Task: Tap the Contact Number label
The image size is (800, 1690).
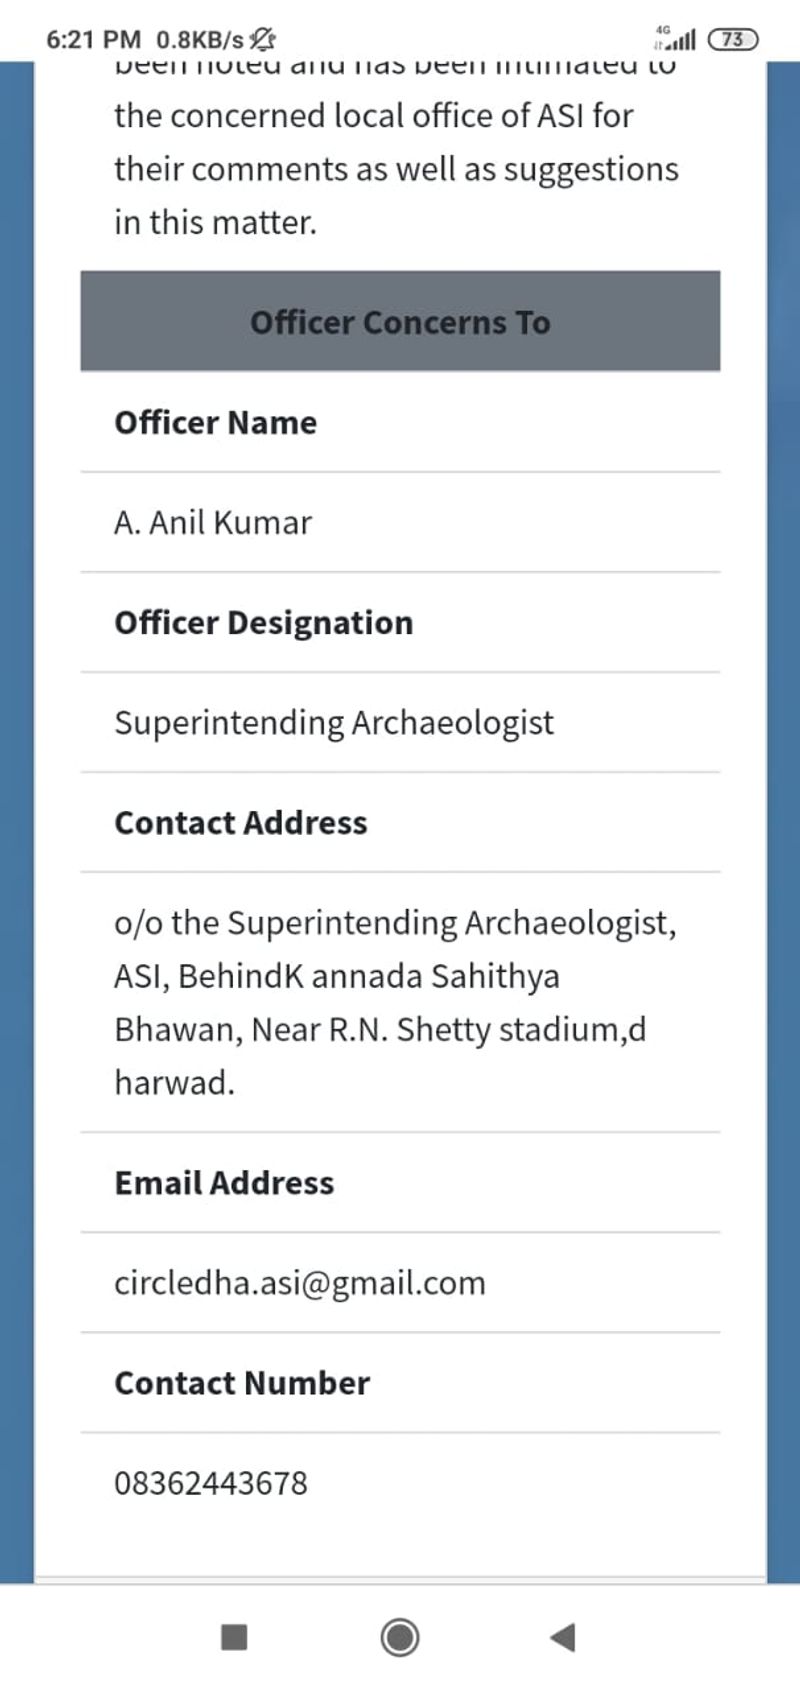Action: pyautogui.click(x=242, y=1382)
